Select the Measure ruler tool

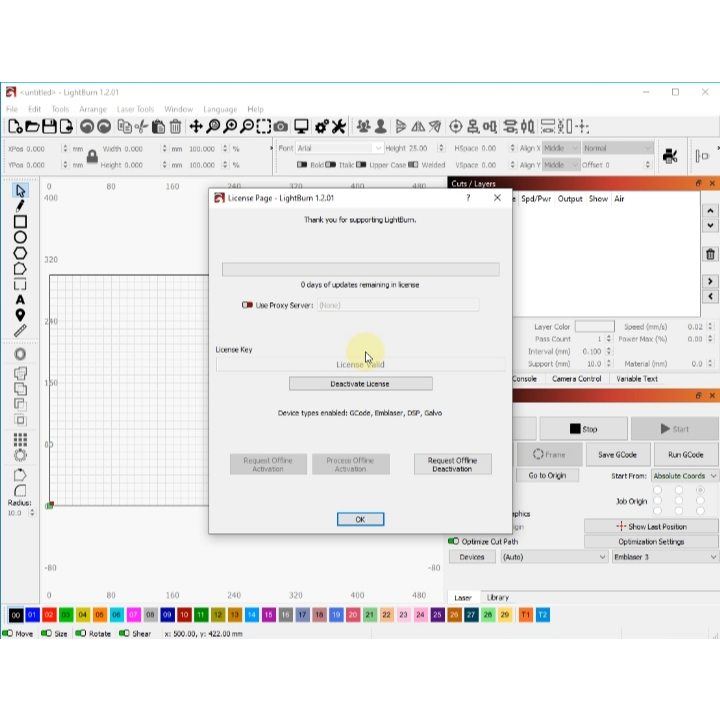click(x=20, y=331)
